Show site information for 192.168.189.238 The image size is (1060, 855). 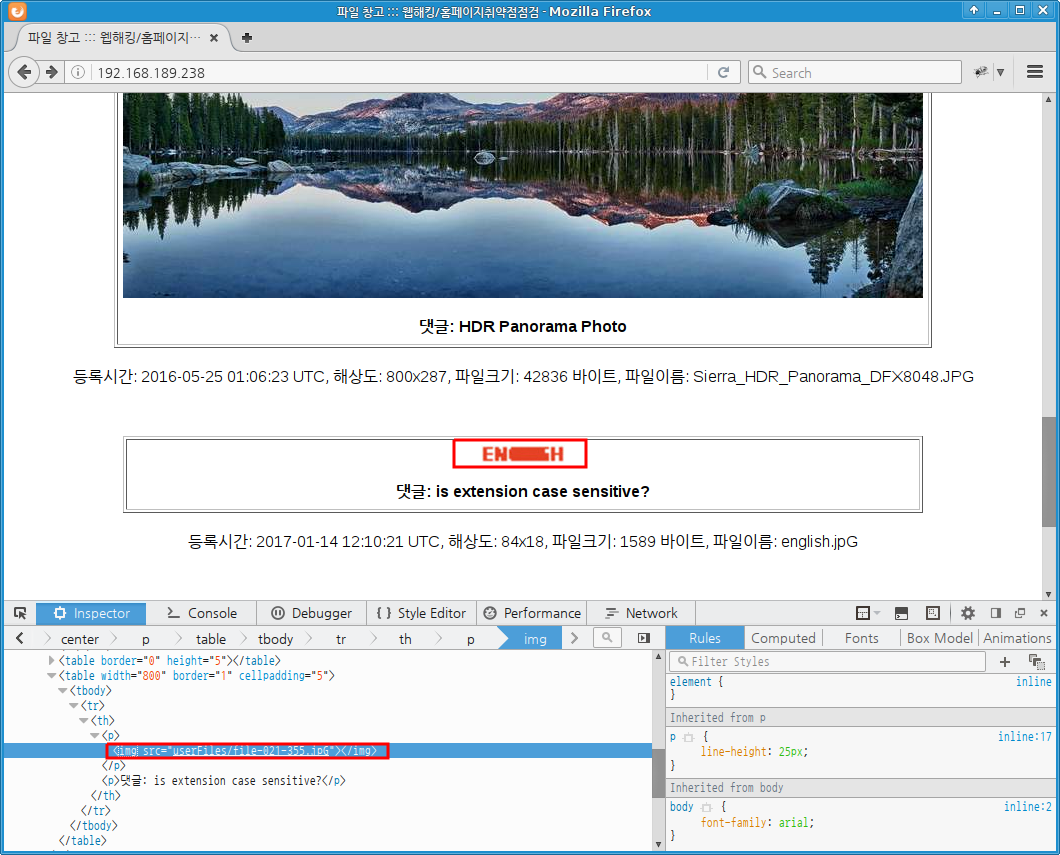coord(78,72)
